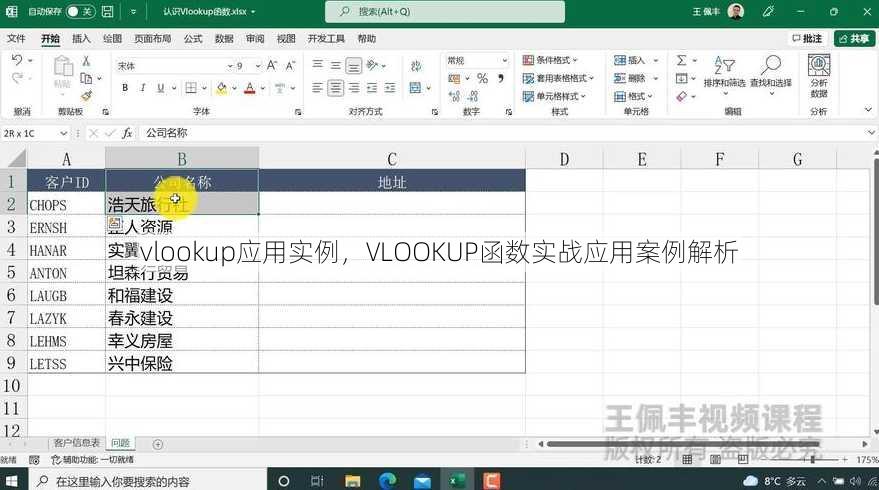The image size is (879, 490).
Task: Click the search box 搜索(Alt+Q)
Action: (445, 11)
